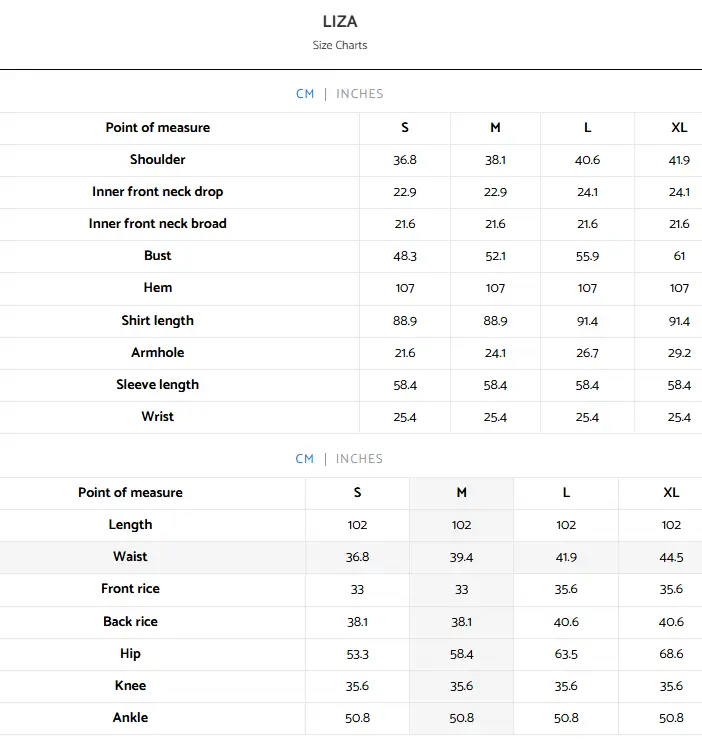Click the Armhole row label
The image size is (702, 739).
[158, 353]
